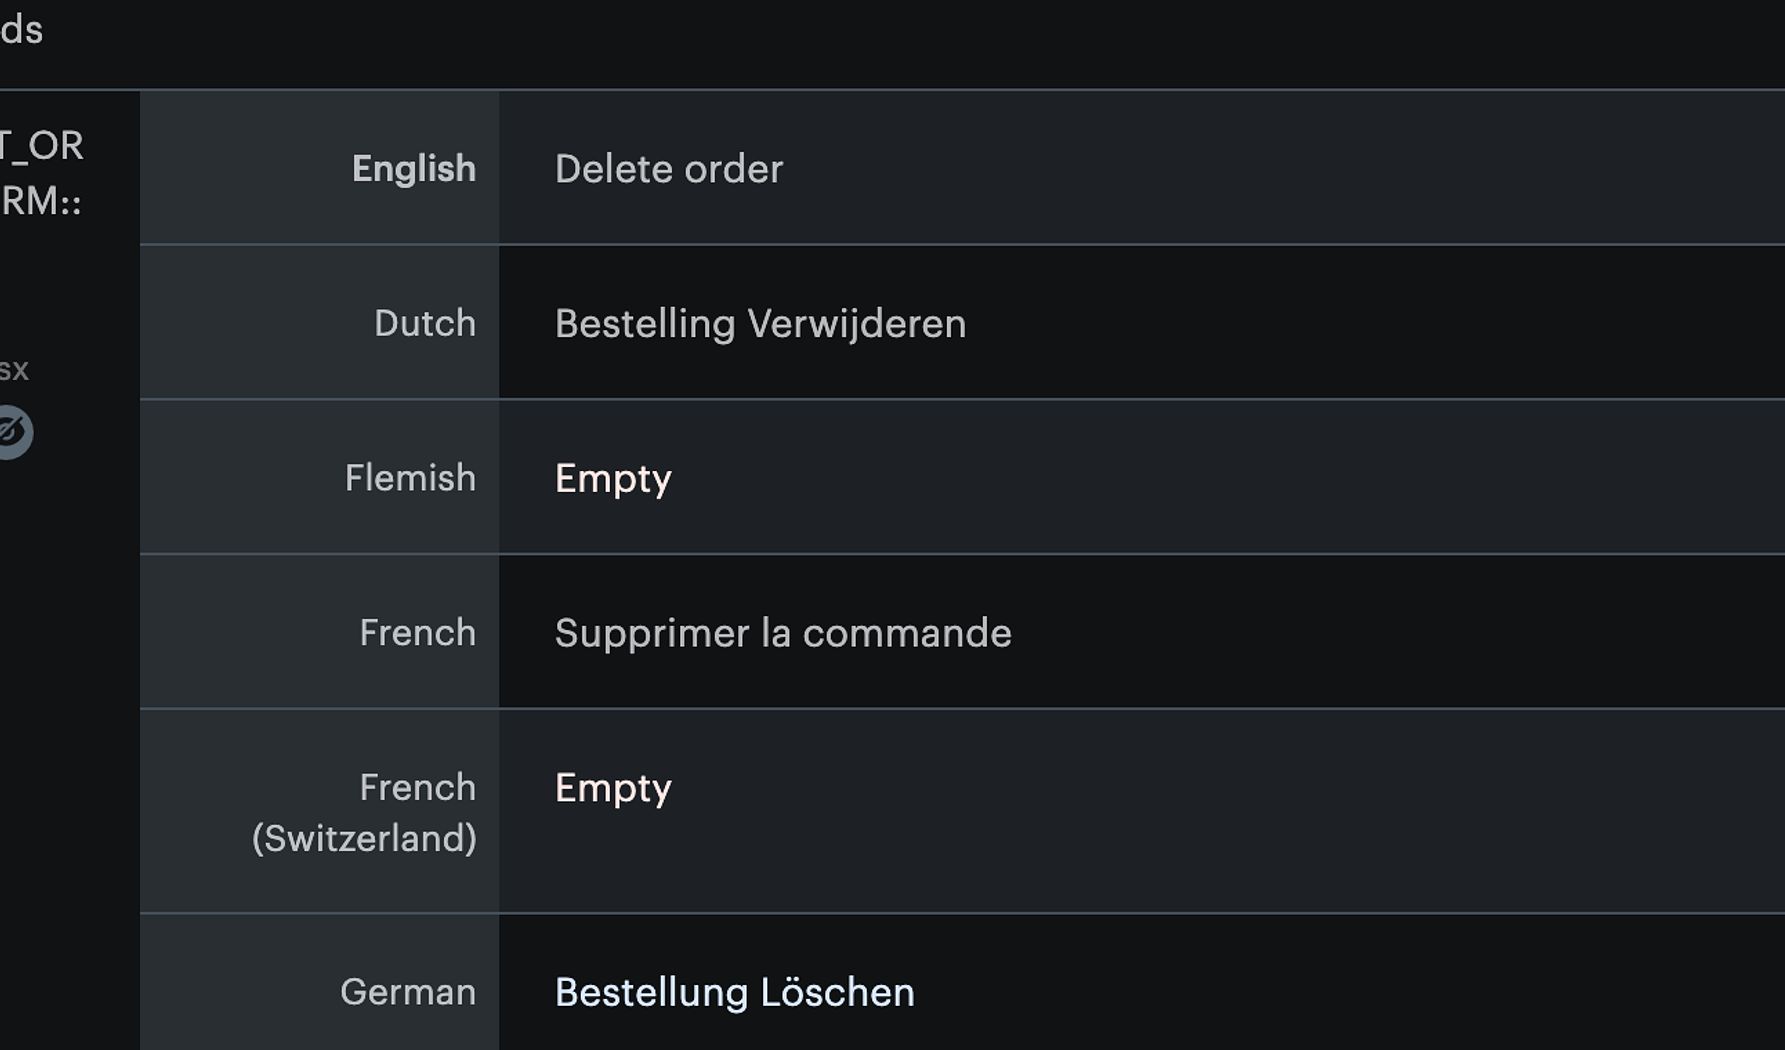Click the French (Switzerland) language label
This screenshot has width=1785, height=1050.
tap(365, 813)
